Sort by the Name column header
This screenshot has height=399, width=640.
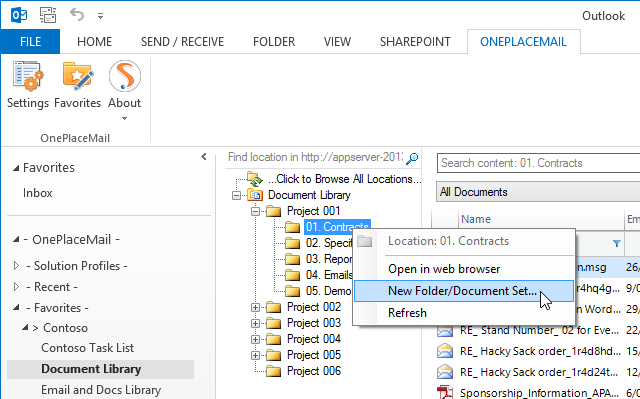click(x=542, y=219)
